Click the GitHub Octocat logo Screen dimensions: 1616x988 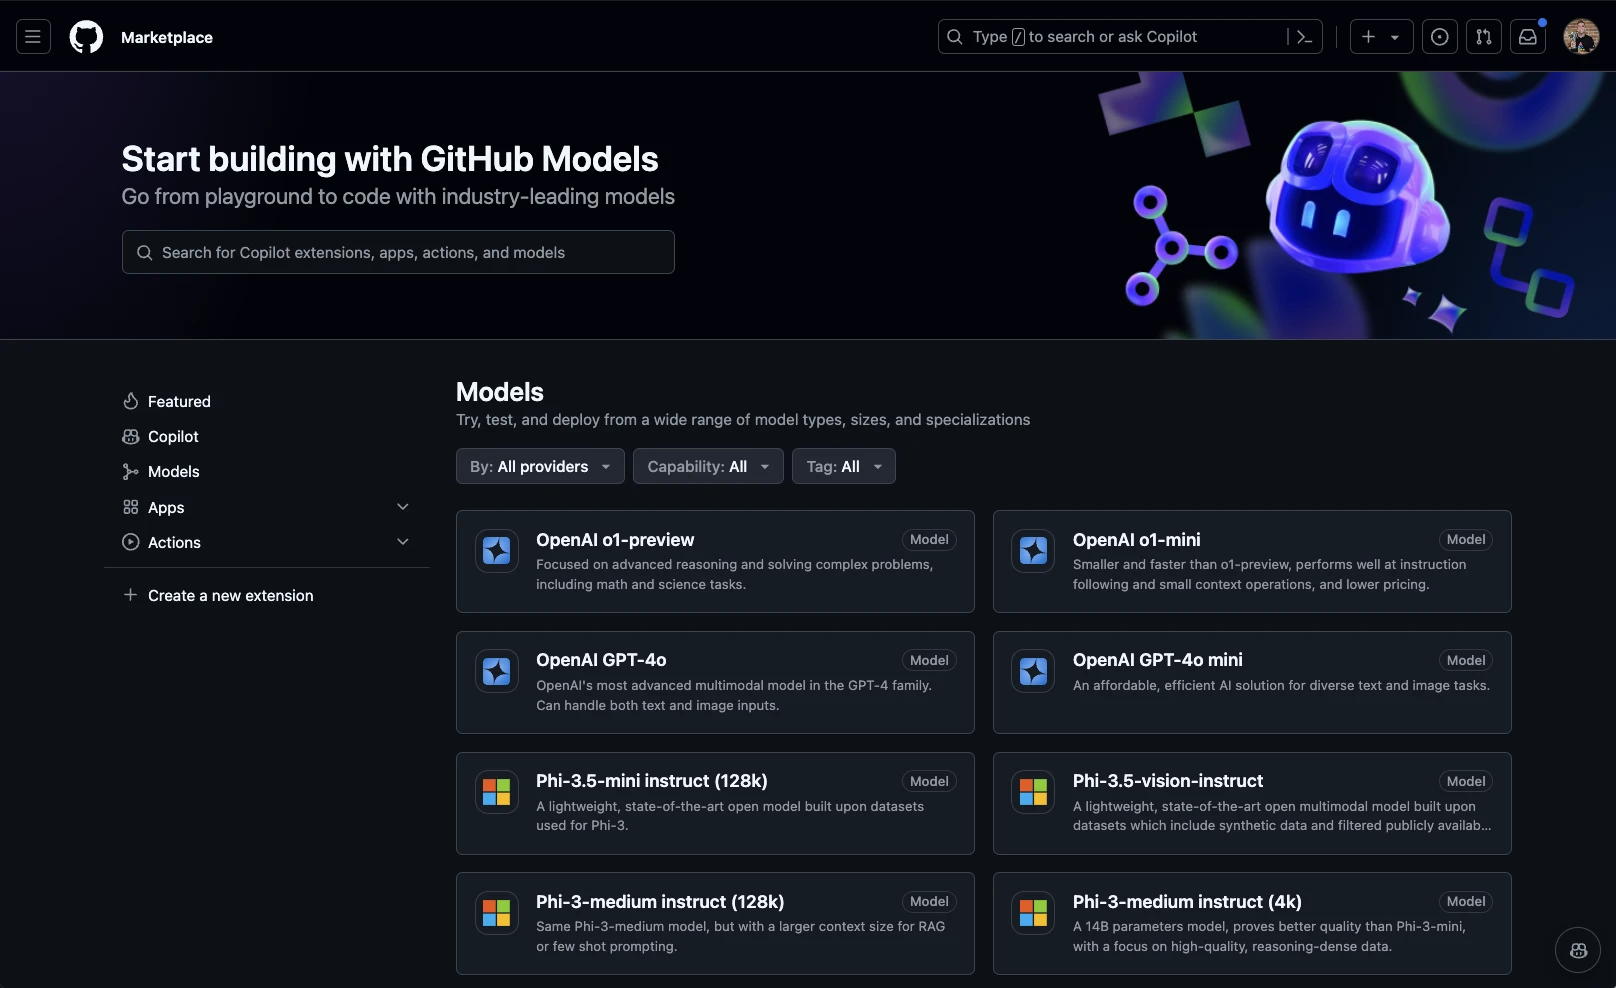tap(86, 37)
